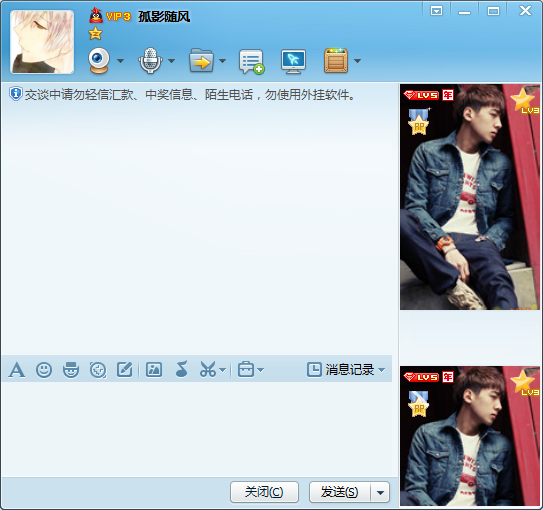
Task: Click the medal badge on upper QQ show
Action: 419,121
